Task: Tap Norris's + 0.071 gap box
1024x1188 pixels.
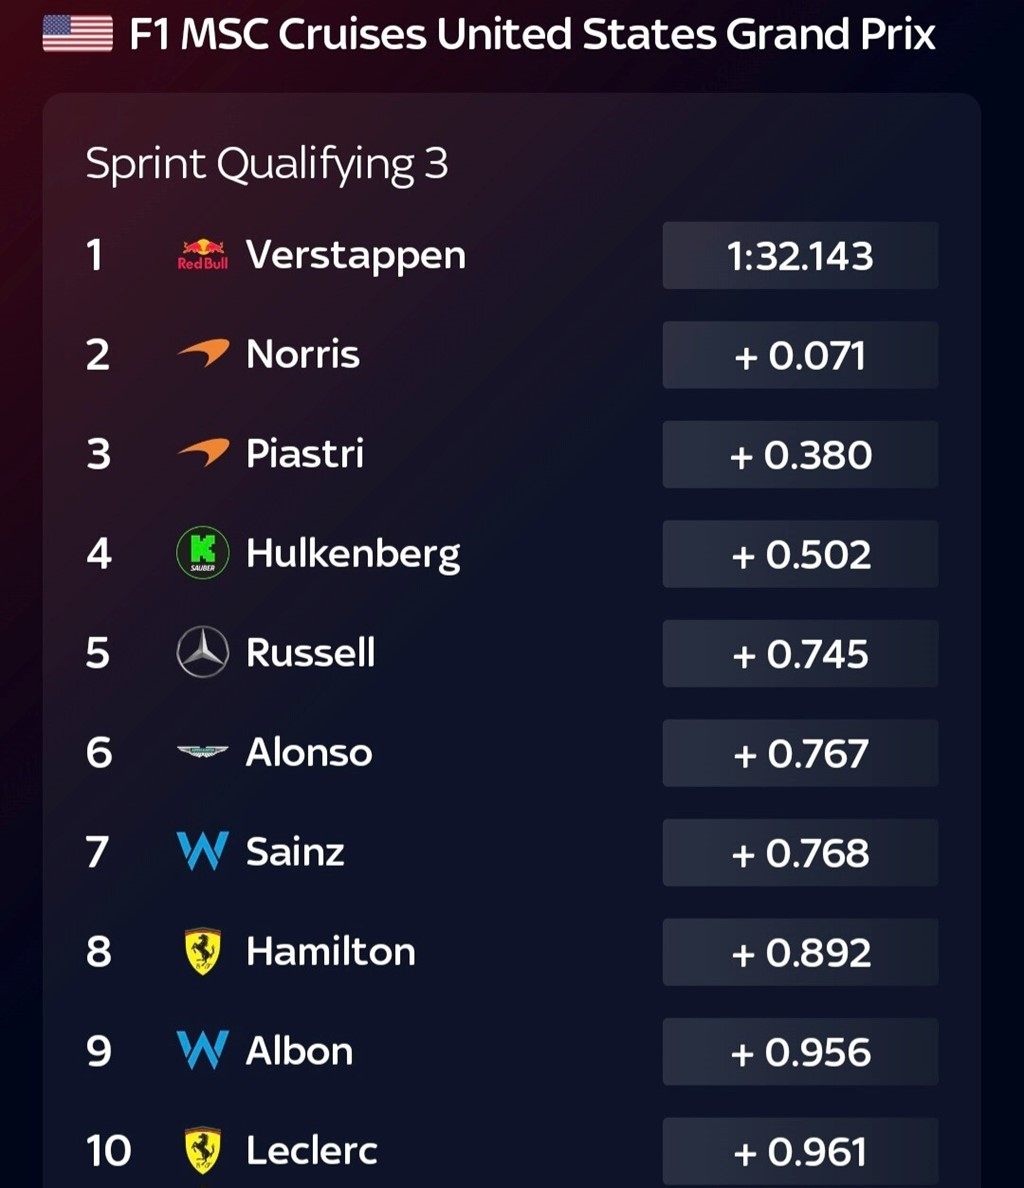Action: point(800,355)
